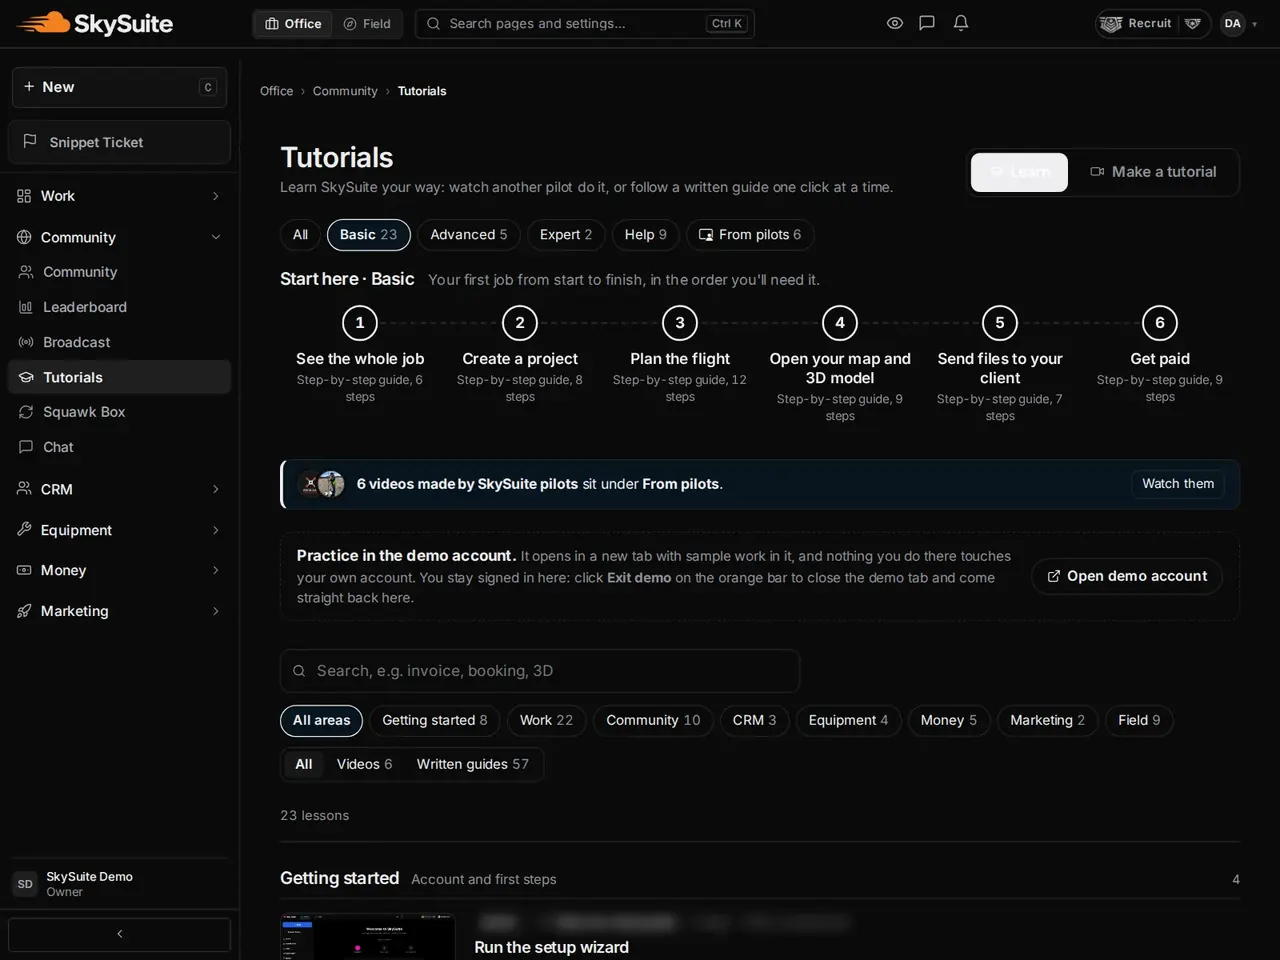The width and height of the screenshot is (1280, 960).
Task: Open Squawk Box in the sidebar
Action: (x=119, y=412)
